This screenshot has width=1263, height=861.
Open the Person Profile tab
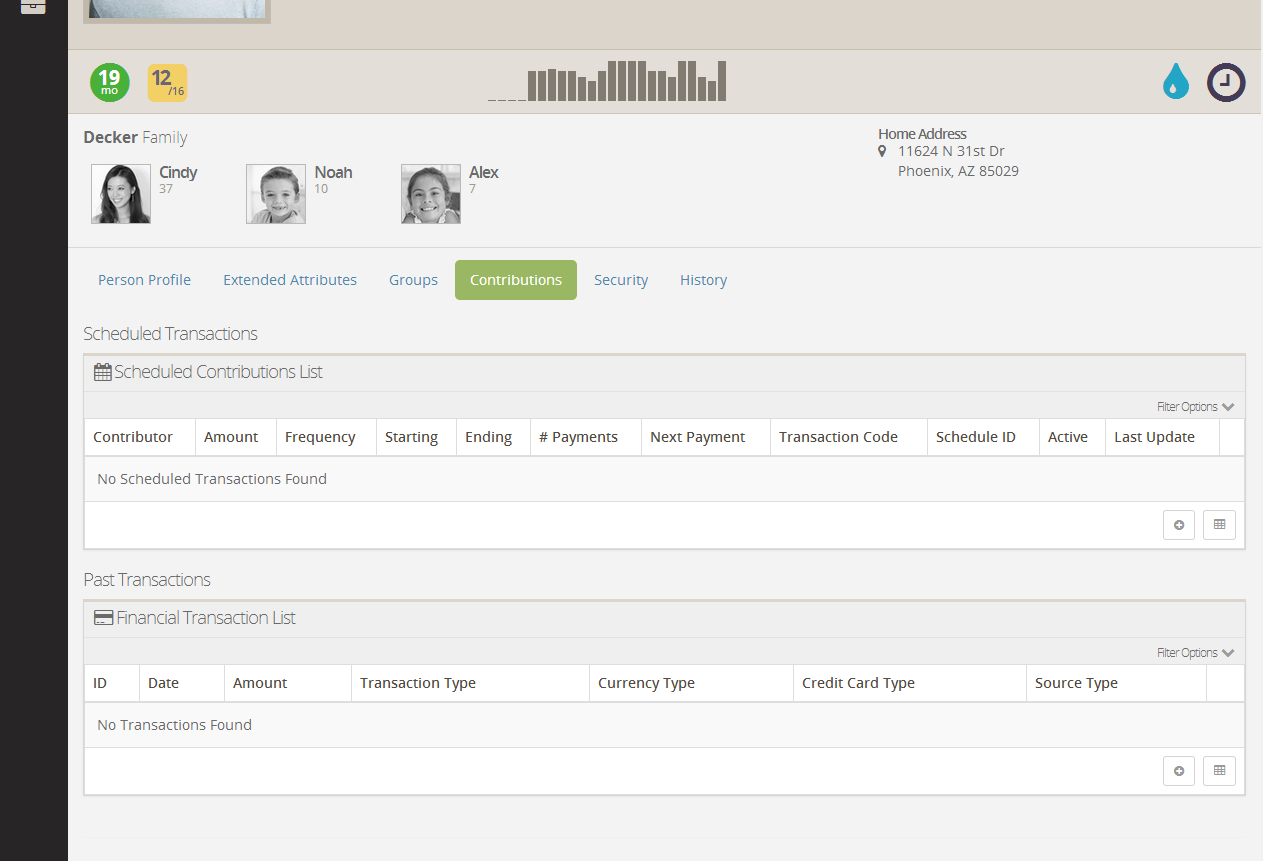coord(144,280)
